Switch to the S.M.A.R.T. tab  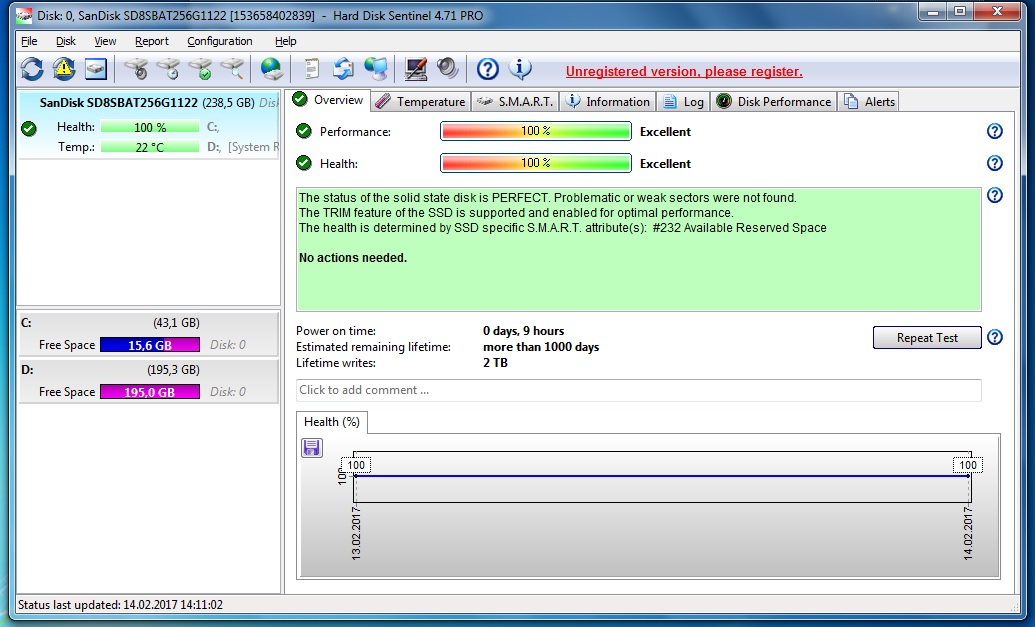tap(515, 101)
